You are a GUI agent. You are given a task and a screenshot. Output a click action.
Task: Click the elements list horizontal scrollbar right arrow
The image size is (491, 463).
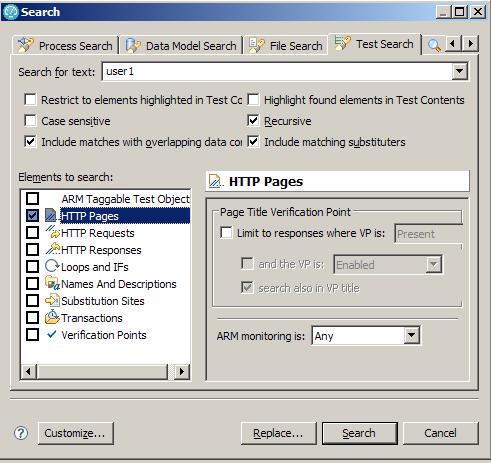click(182, 371)
